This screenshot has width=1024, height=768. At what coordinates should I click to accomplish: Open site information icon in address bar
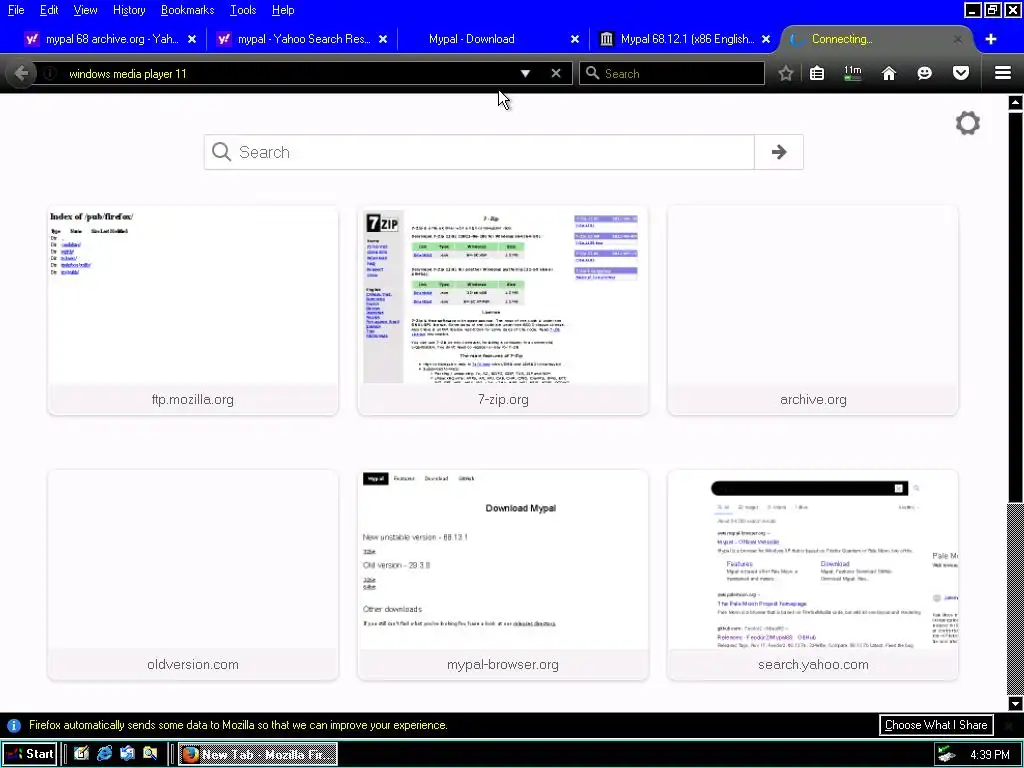pyautogui.click(x=50, y=74)
